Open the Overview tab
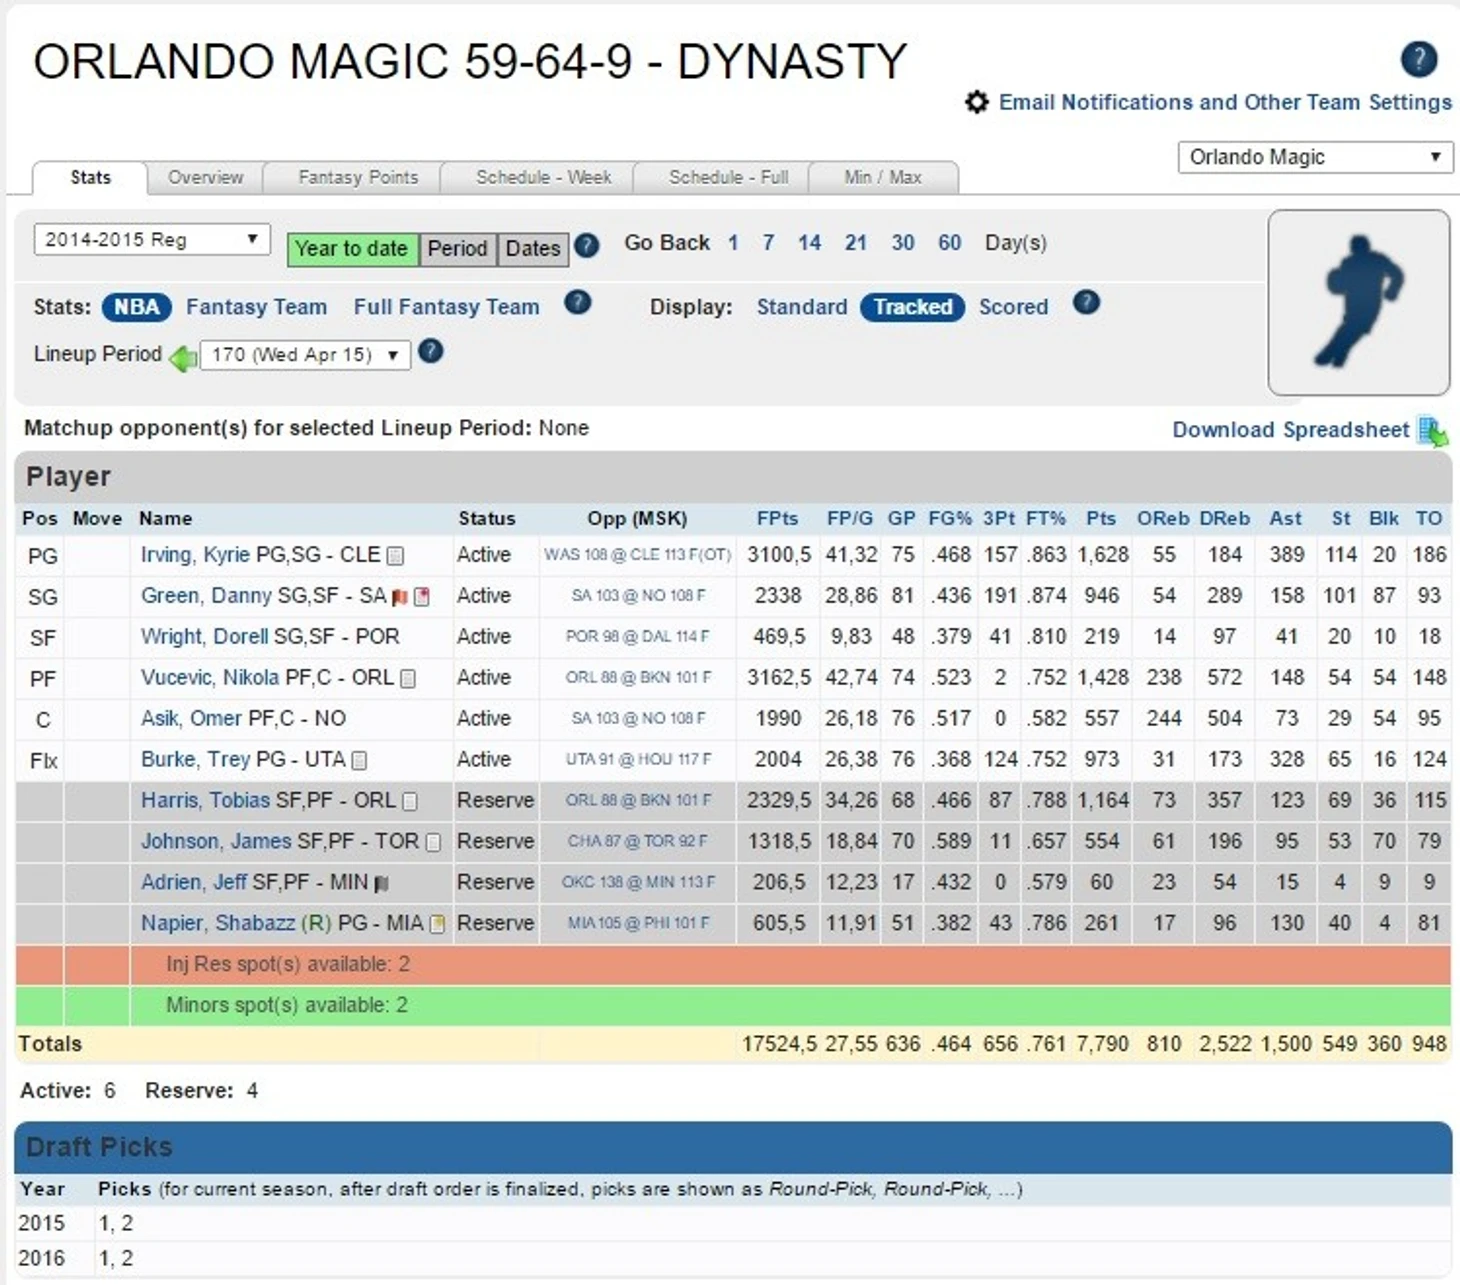This screenshot has width=1460, height=1285. (205, 177)
